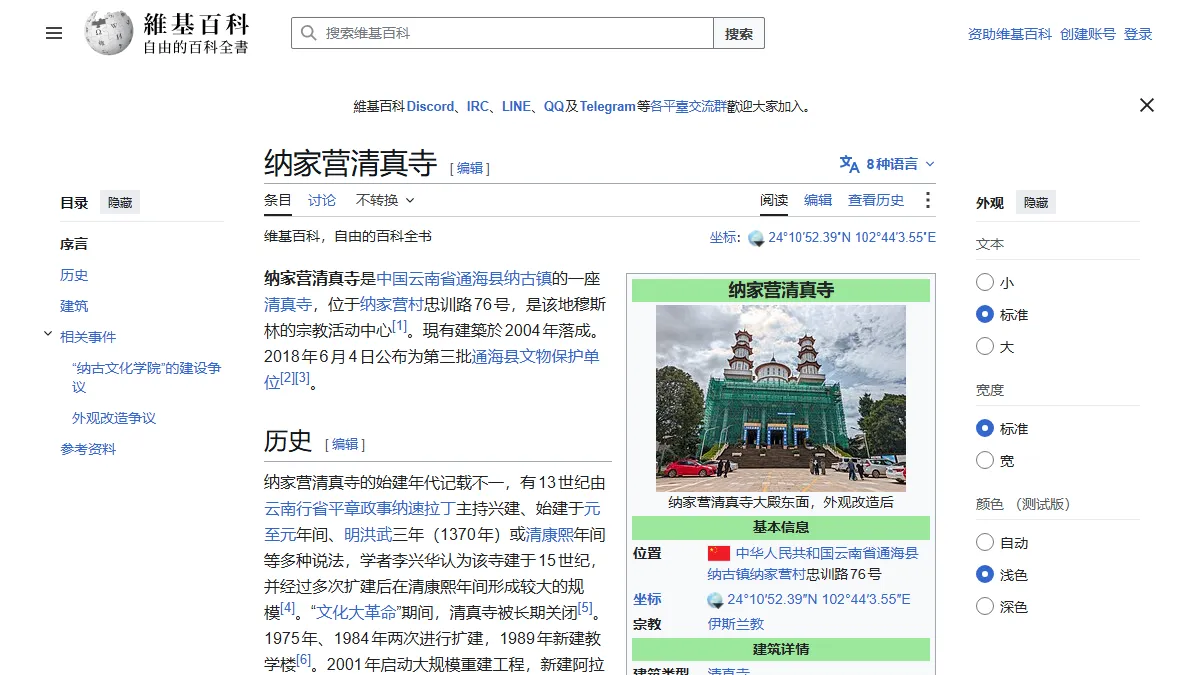The width and height of the screenshot is (1200, 675).
Task: Click into the 搜索维基百科 search field
Action: 502,33
